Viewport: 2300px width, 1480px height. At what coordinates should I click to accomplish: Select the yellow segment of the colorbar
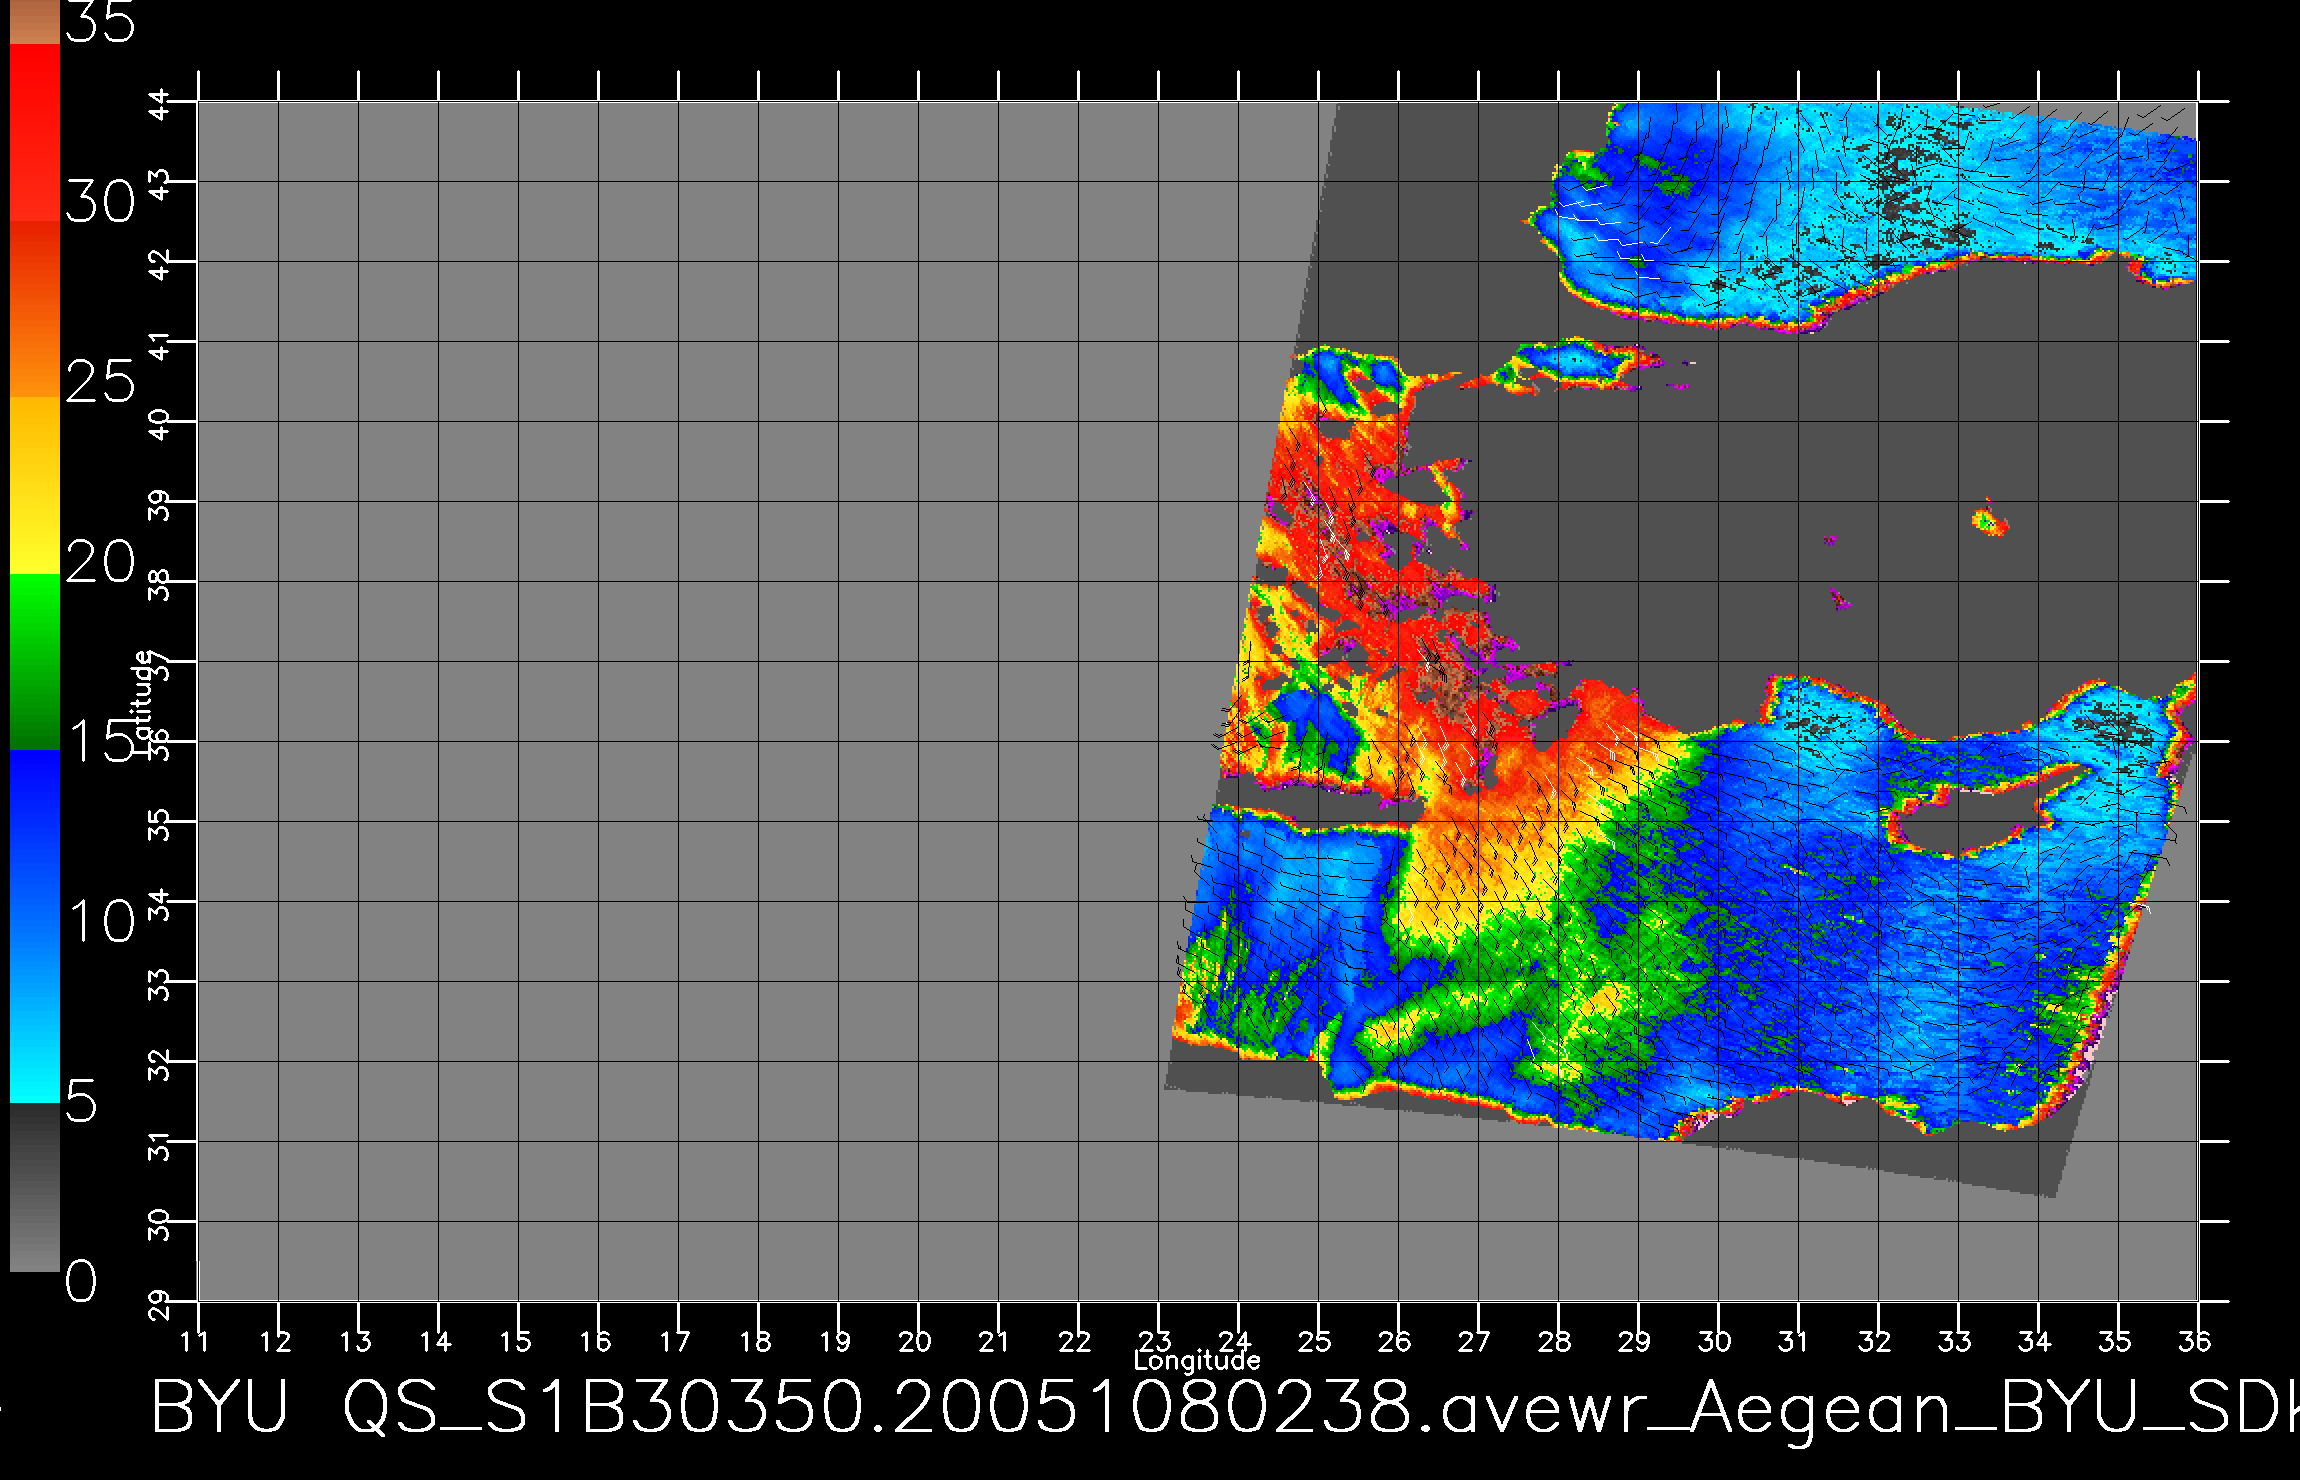pyautogui.click(x=35, y=486)
